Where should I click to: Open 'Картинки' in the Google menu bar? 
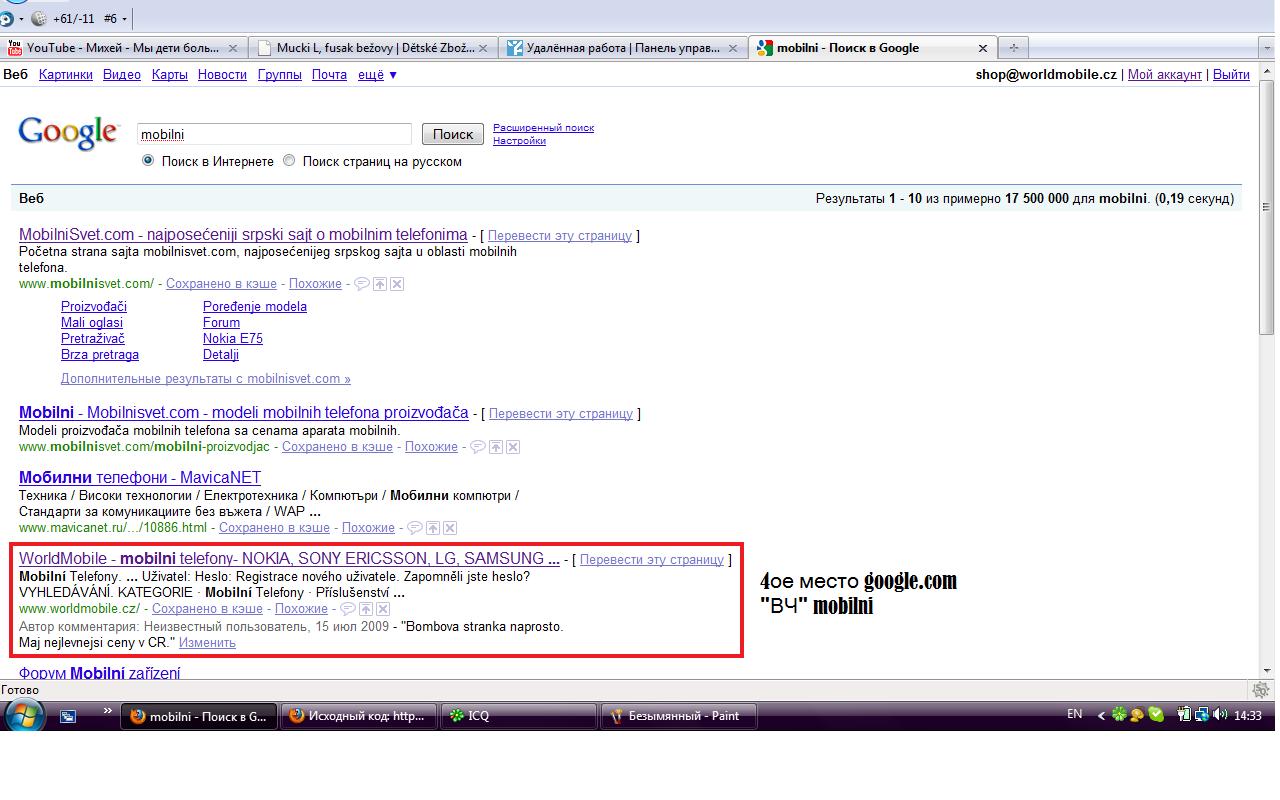[66, 74]
